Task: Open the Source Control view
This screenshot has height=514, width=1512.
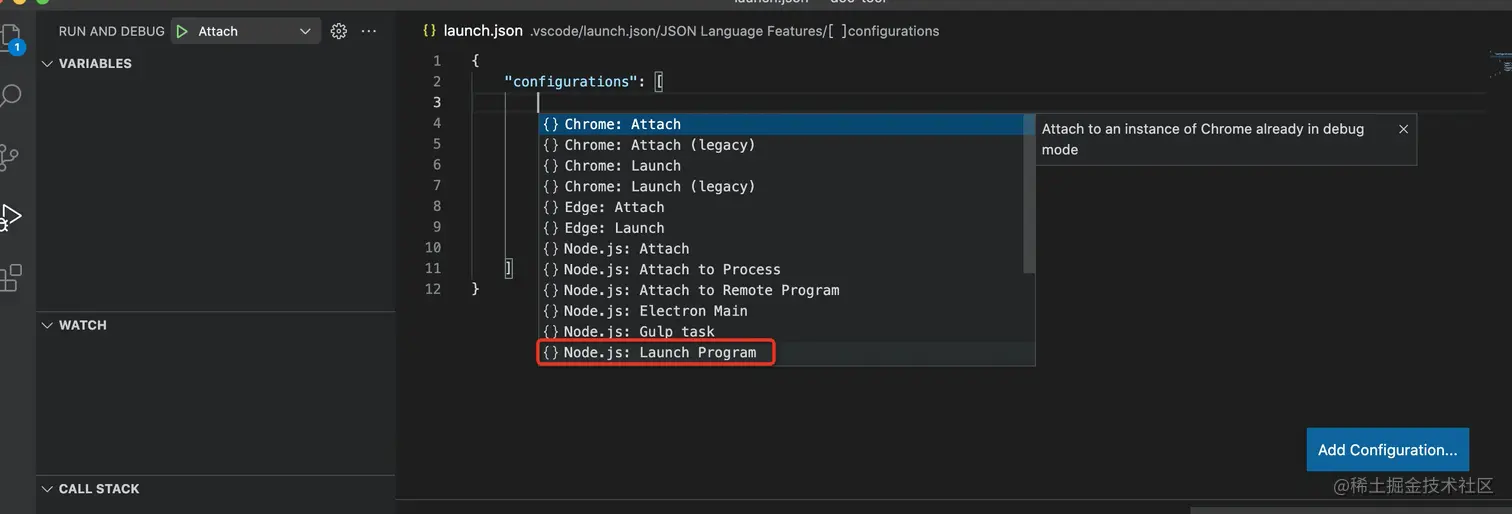Action: (10, 157)
